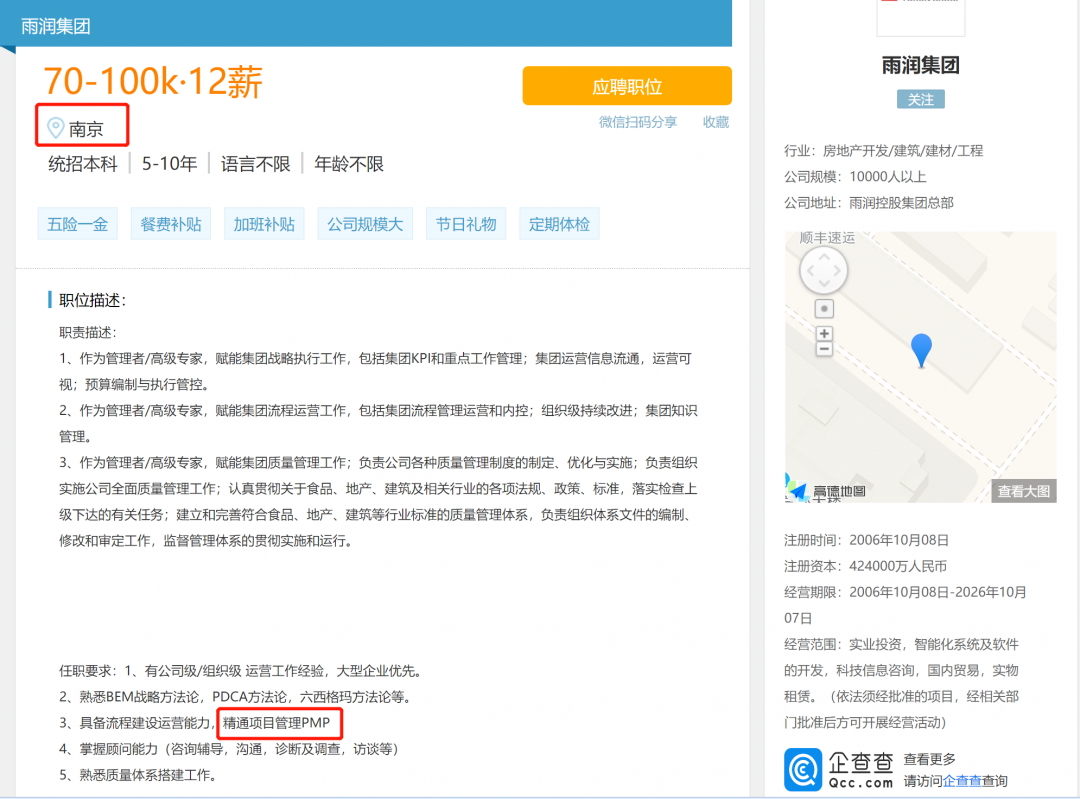Viewport: 1080px width, 799px height.
Task: Select the 加班补贴 benefit tag
Action: [x=264, y=224]
